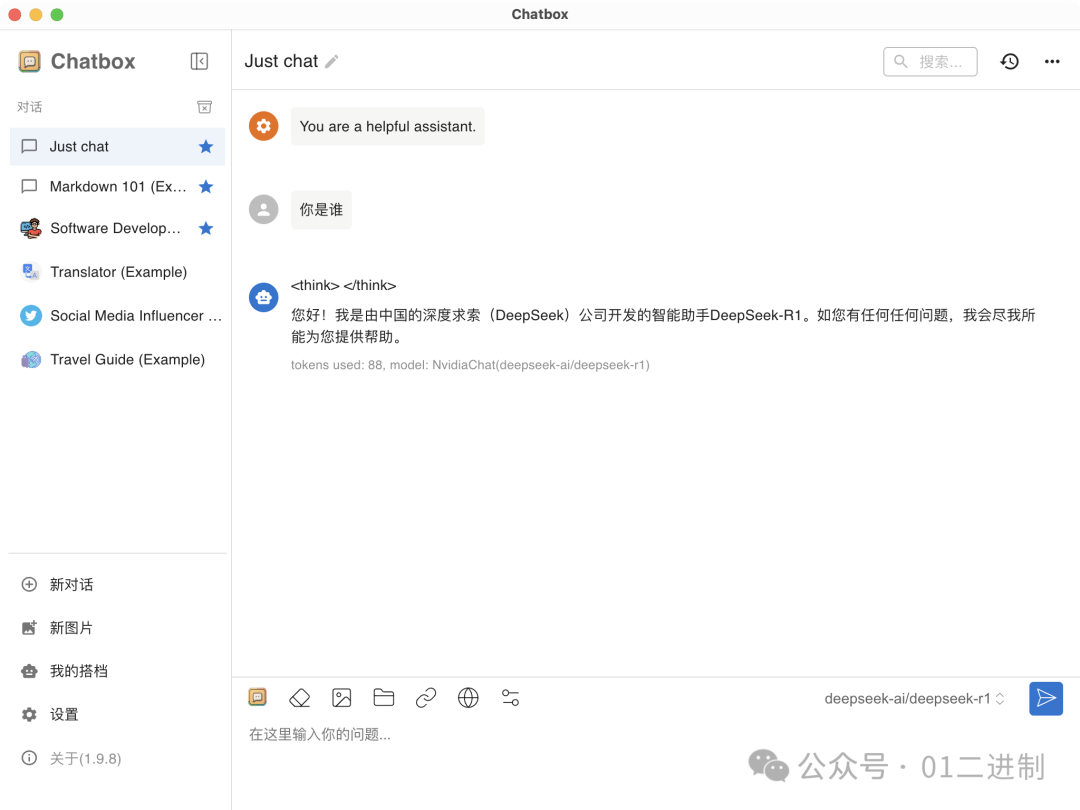Open the Markdown 101 (Example) conversation
The height and width of the screenshot is (810, 1080).
point(117,187)
